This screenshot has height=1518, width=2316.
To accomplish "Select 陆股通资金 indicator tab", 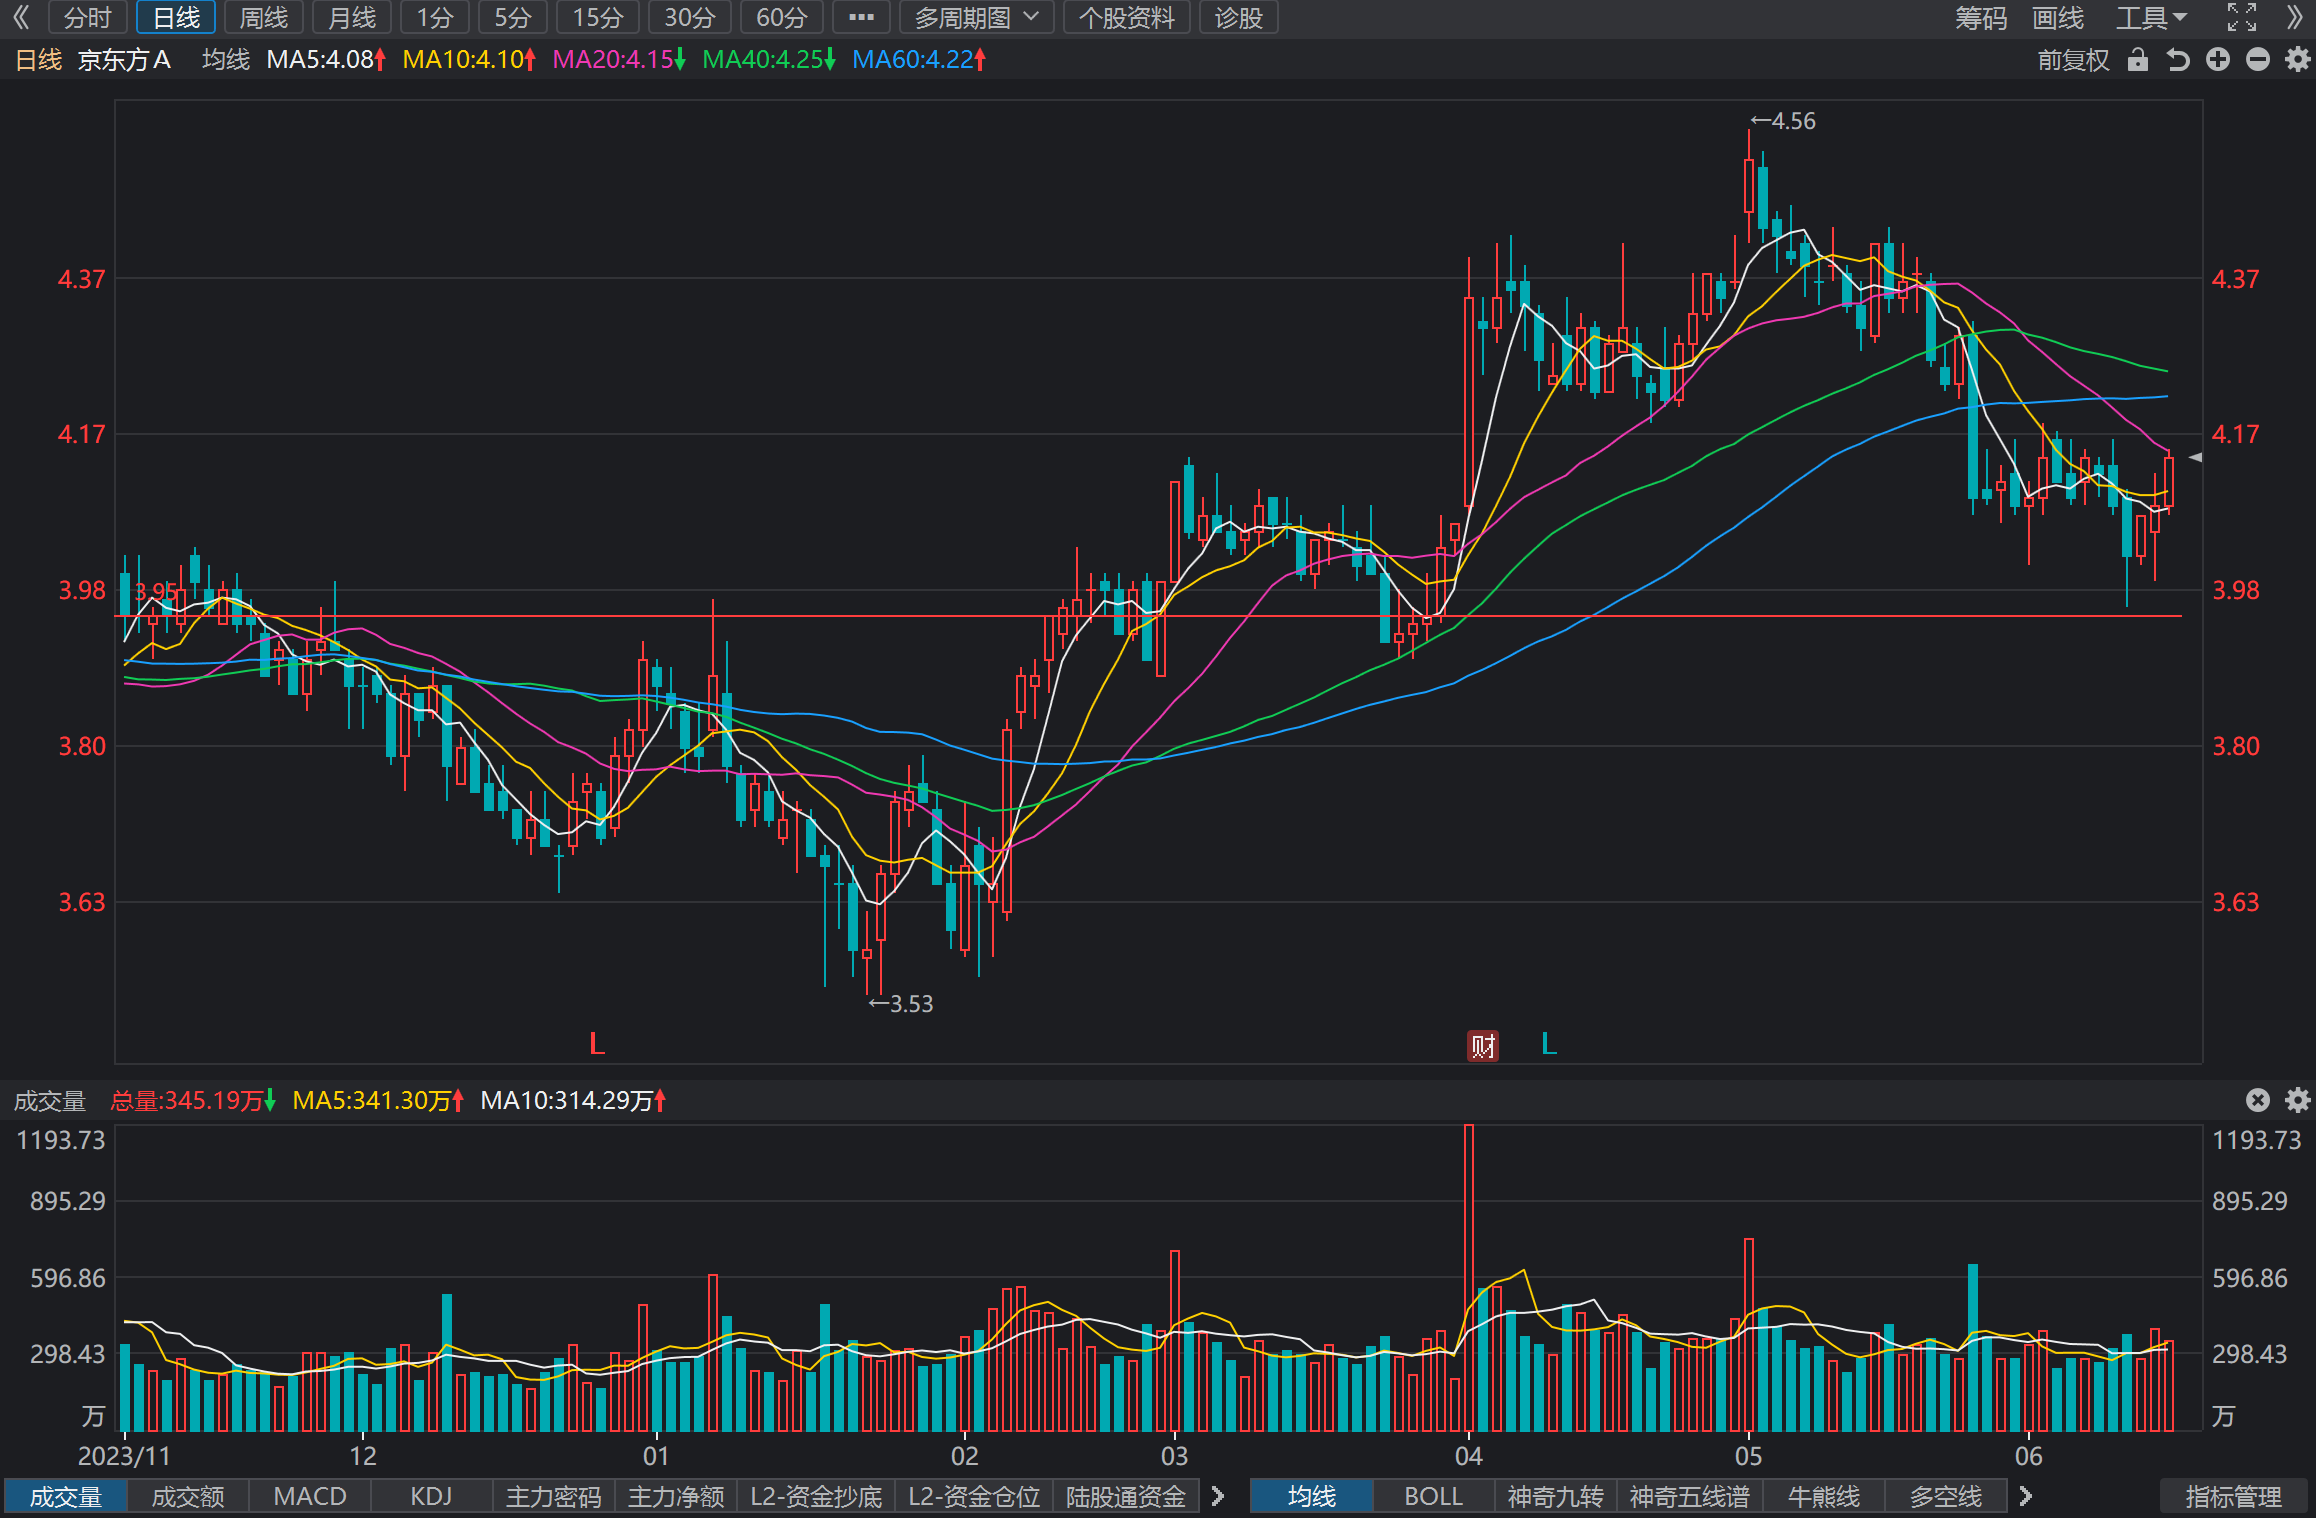I will [x=1126, y=1497].
